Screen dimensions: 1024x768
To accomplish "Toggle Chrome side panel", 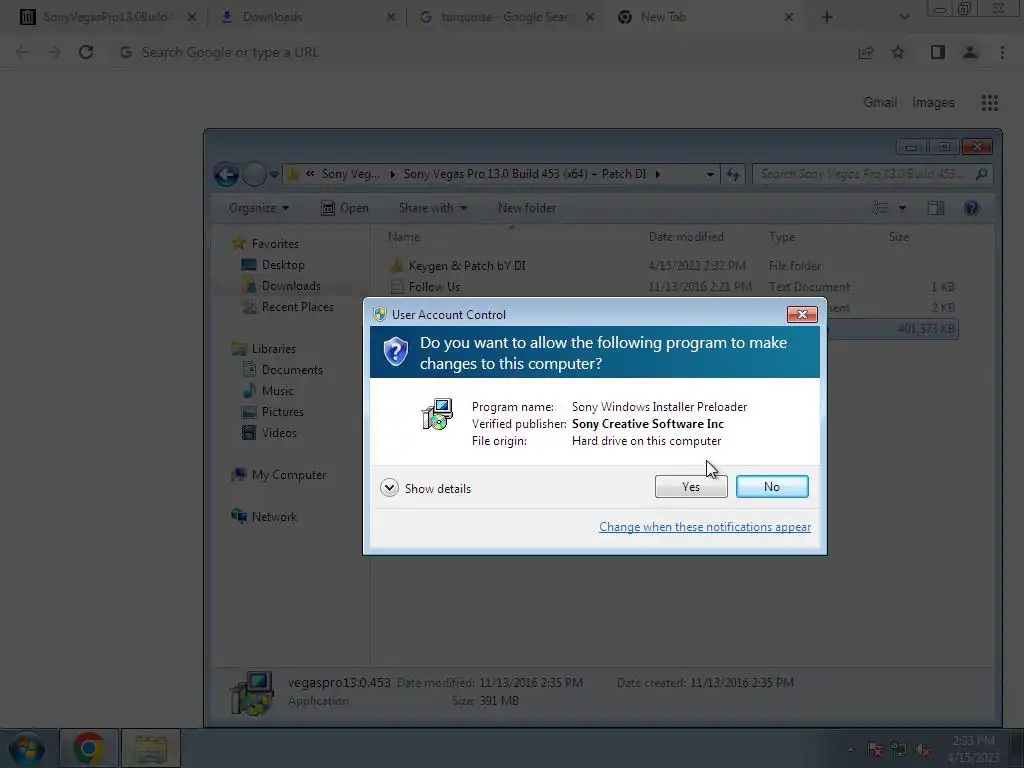I will pos(938,52).
